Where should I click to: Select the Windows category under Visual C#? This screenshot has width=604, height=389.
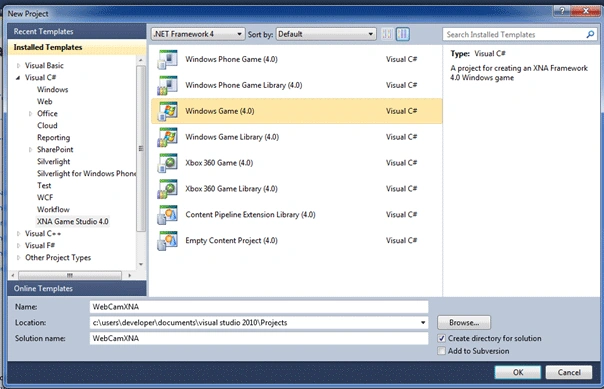point(52,89)
